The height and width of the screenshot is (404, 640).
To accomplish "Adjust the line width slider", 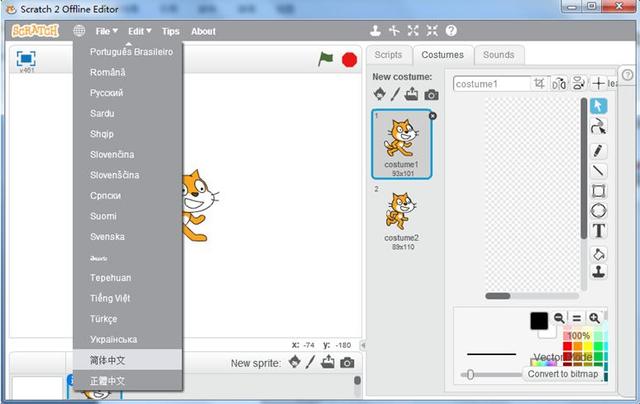I will coord(470,374).
